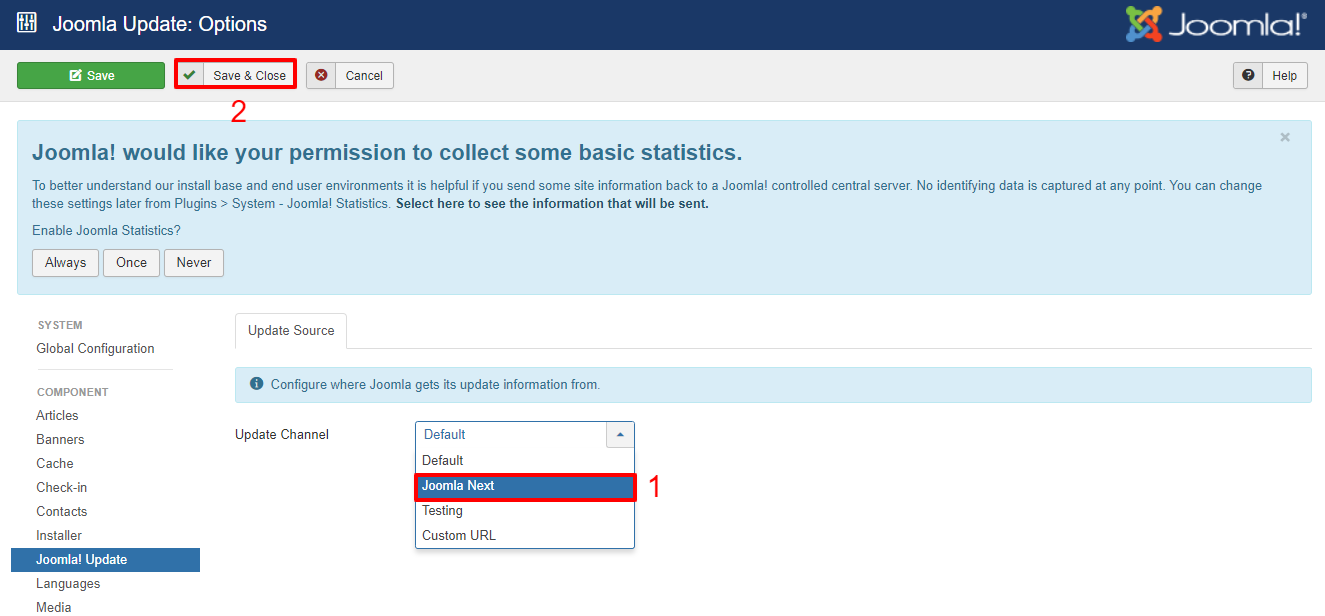Click the green Save icon button
The image size is (1325, 616).
(x=73, y=75)
